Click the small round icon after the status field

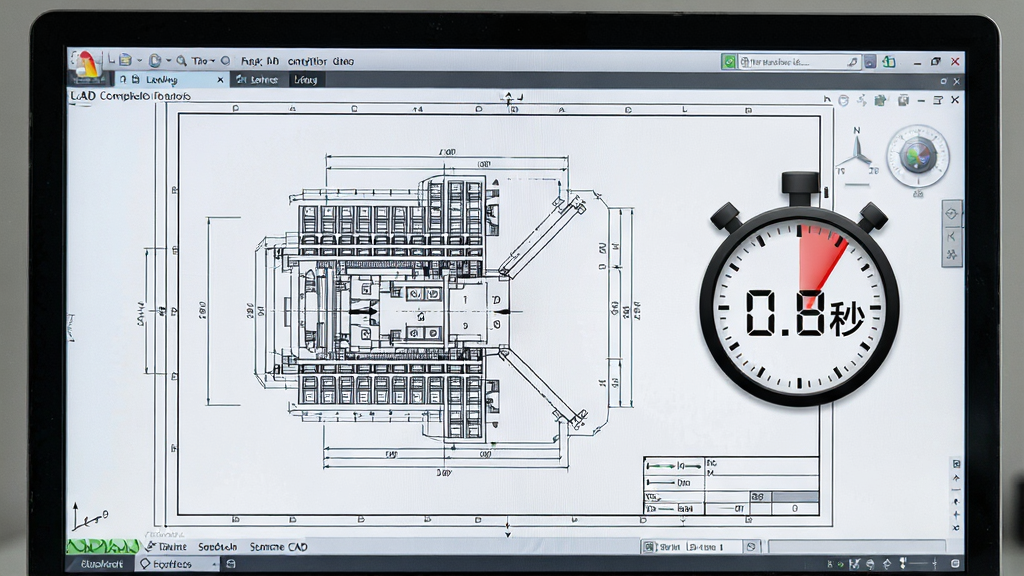751,547
